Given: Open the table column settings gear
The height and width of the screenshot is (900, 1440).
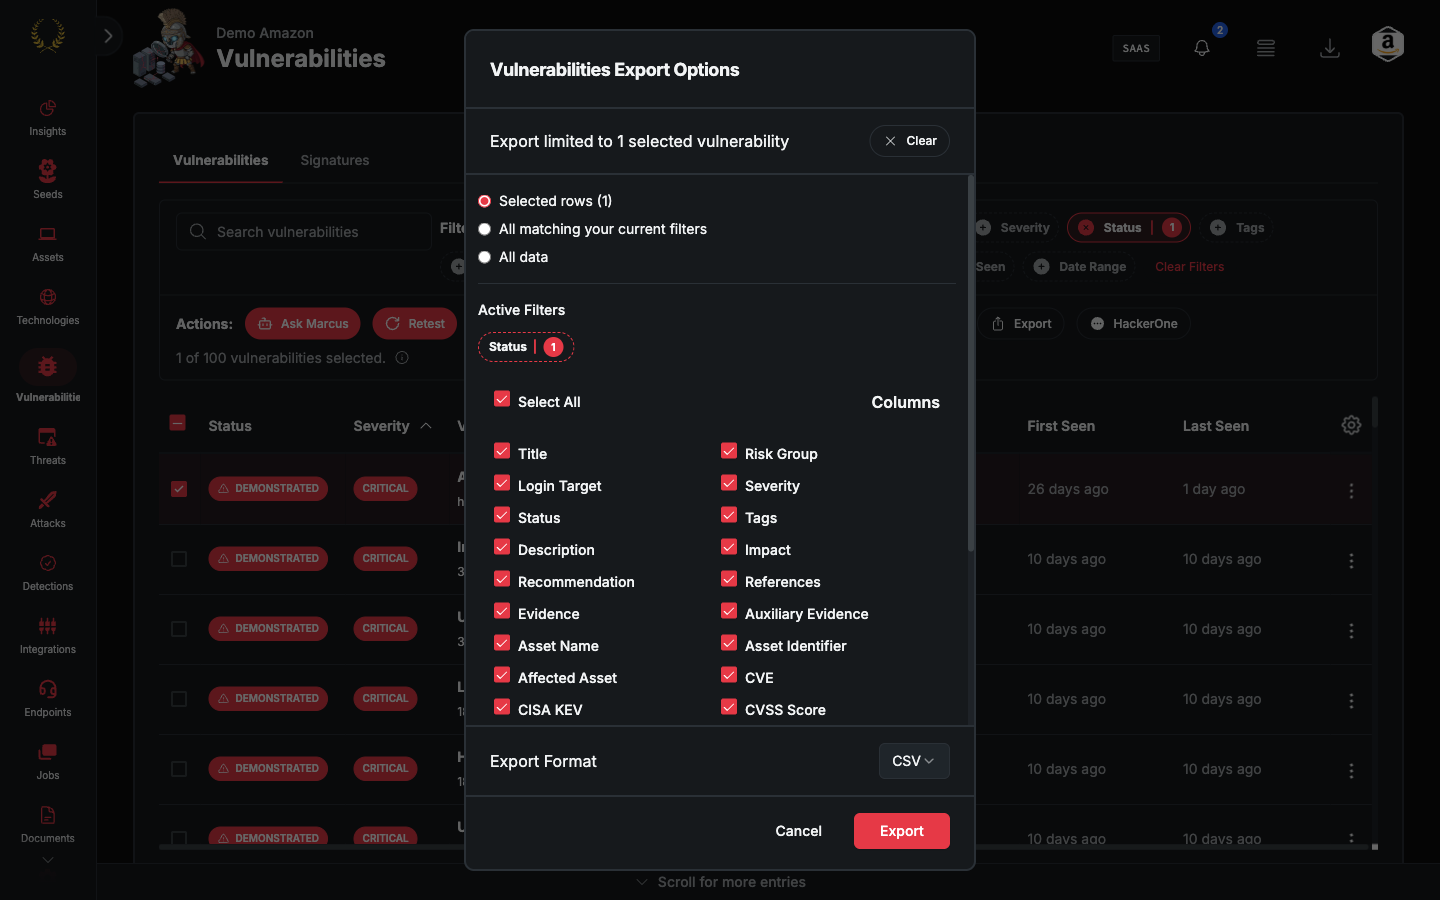Looking at the screenshot, I should coord(1351,425).
